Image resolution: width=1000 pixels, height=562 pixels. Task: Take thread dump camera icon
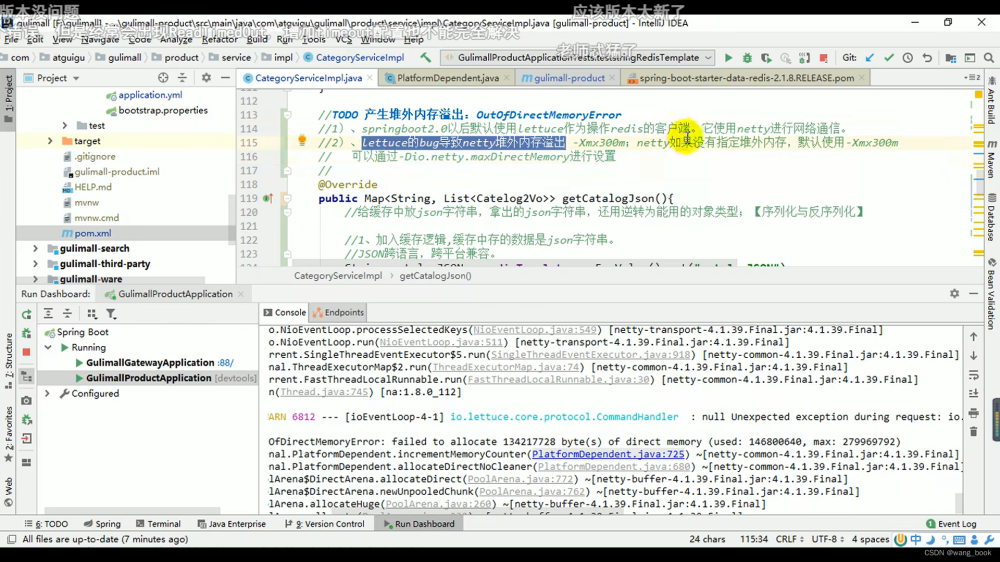click(x=26, y=401)
